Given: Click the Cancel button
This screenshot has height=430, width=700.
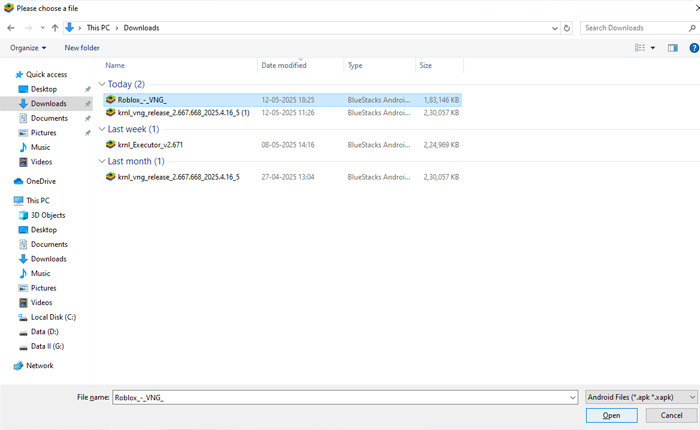Looking at the screenshot, I should (x=671, y=415).
